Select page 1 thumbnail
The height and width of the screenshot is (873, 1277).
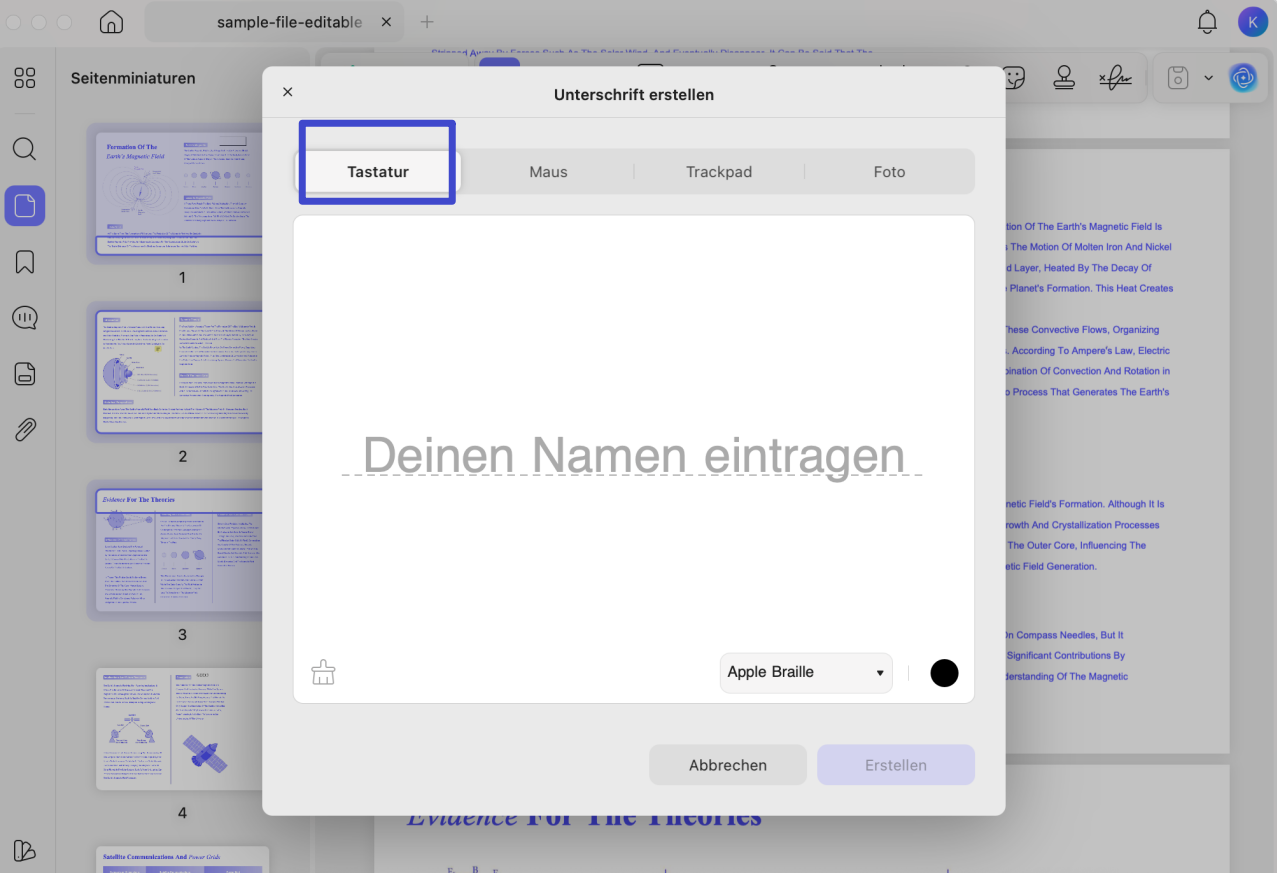180,193
